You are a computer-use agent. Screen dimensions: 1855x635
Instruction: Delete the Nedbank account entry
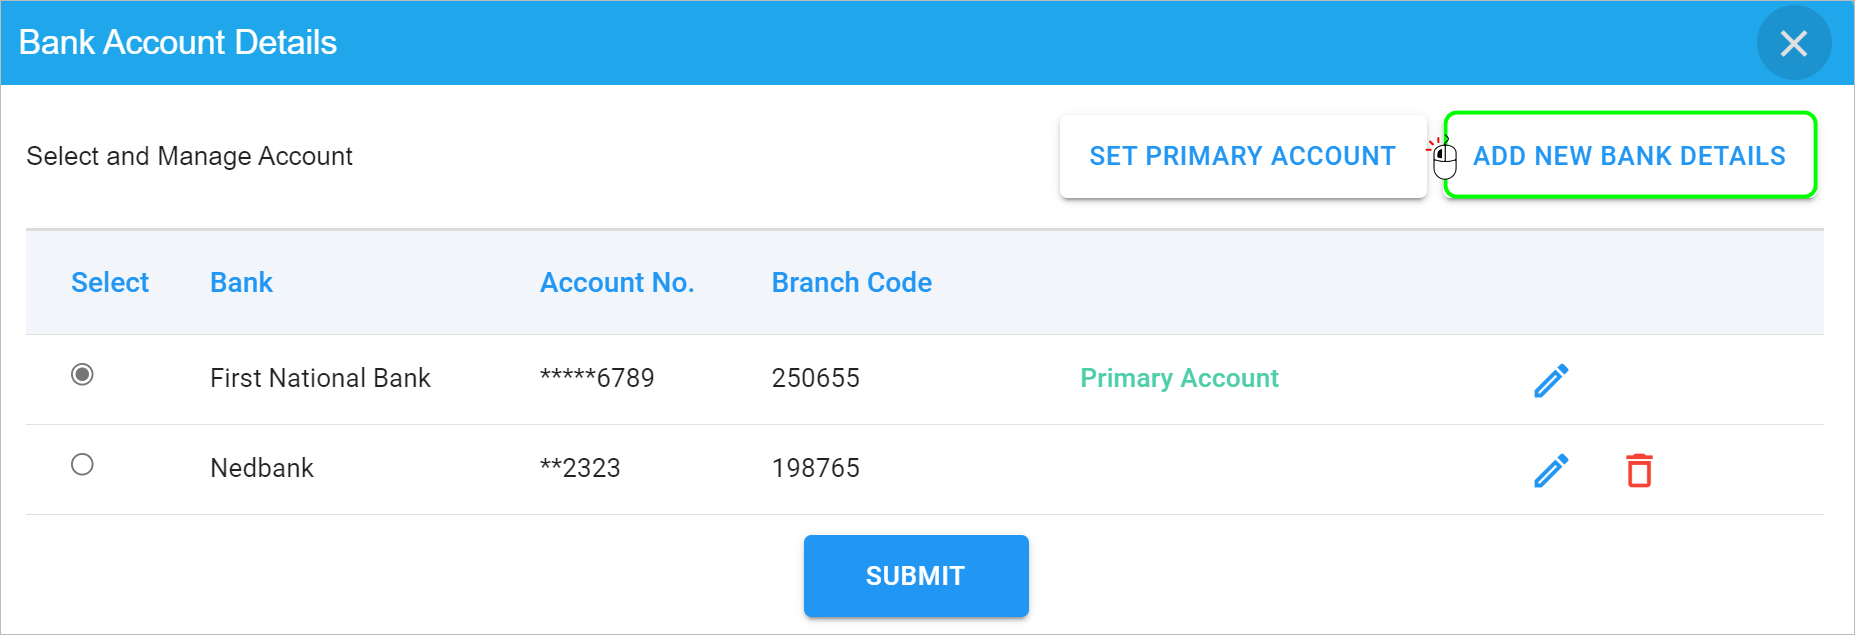click(1639, 470)
